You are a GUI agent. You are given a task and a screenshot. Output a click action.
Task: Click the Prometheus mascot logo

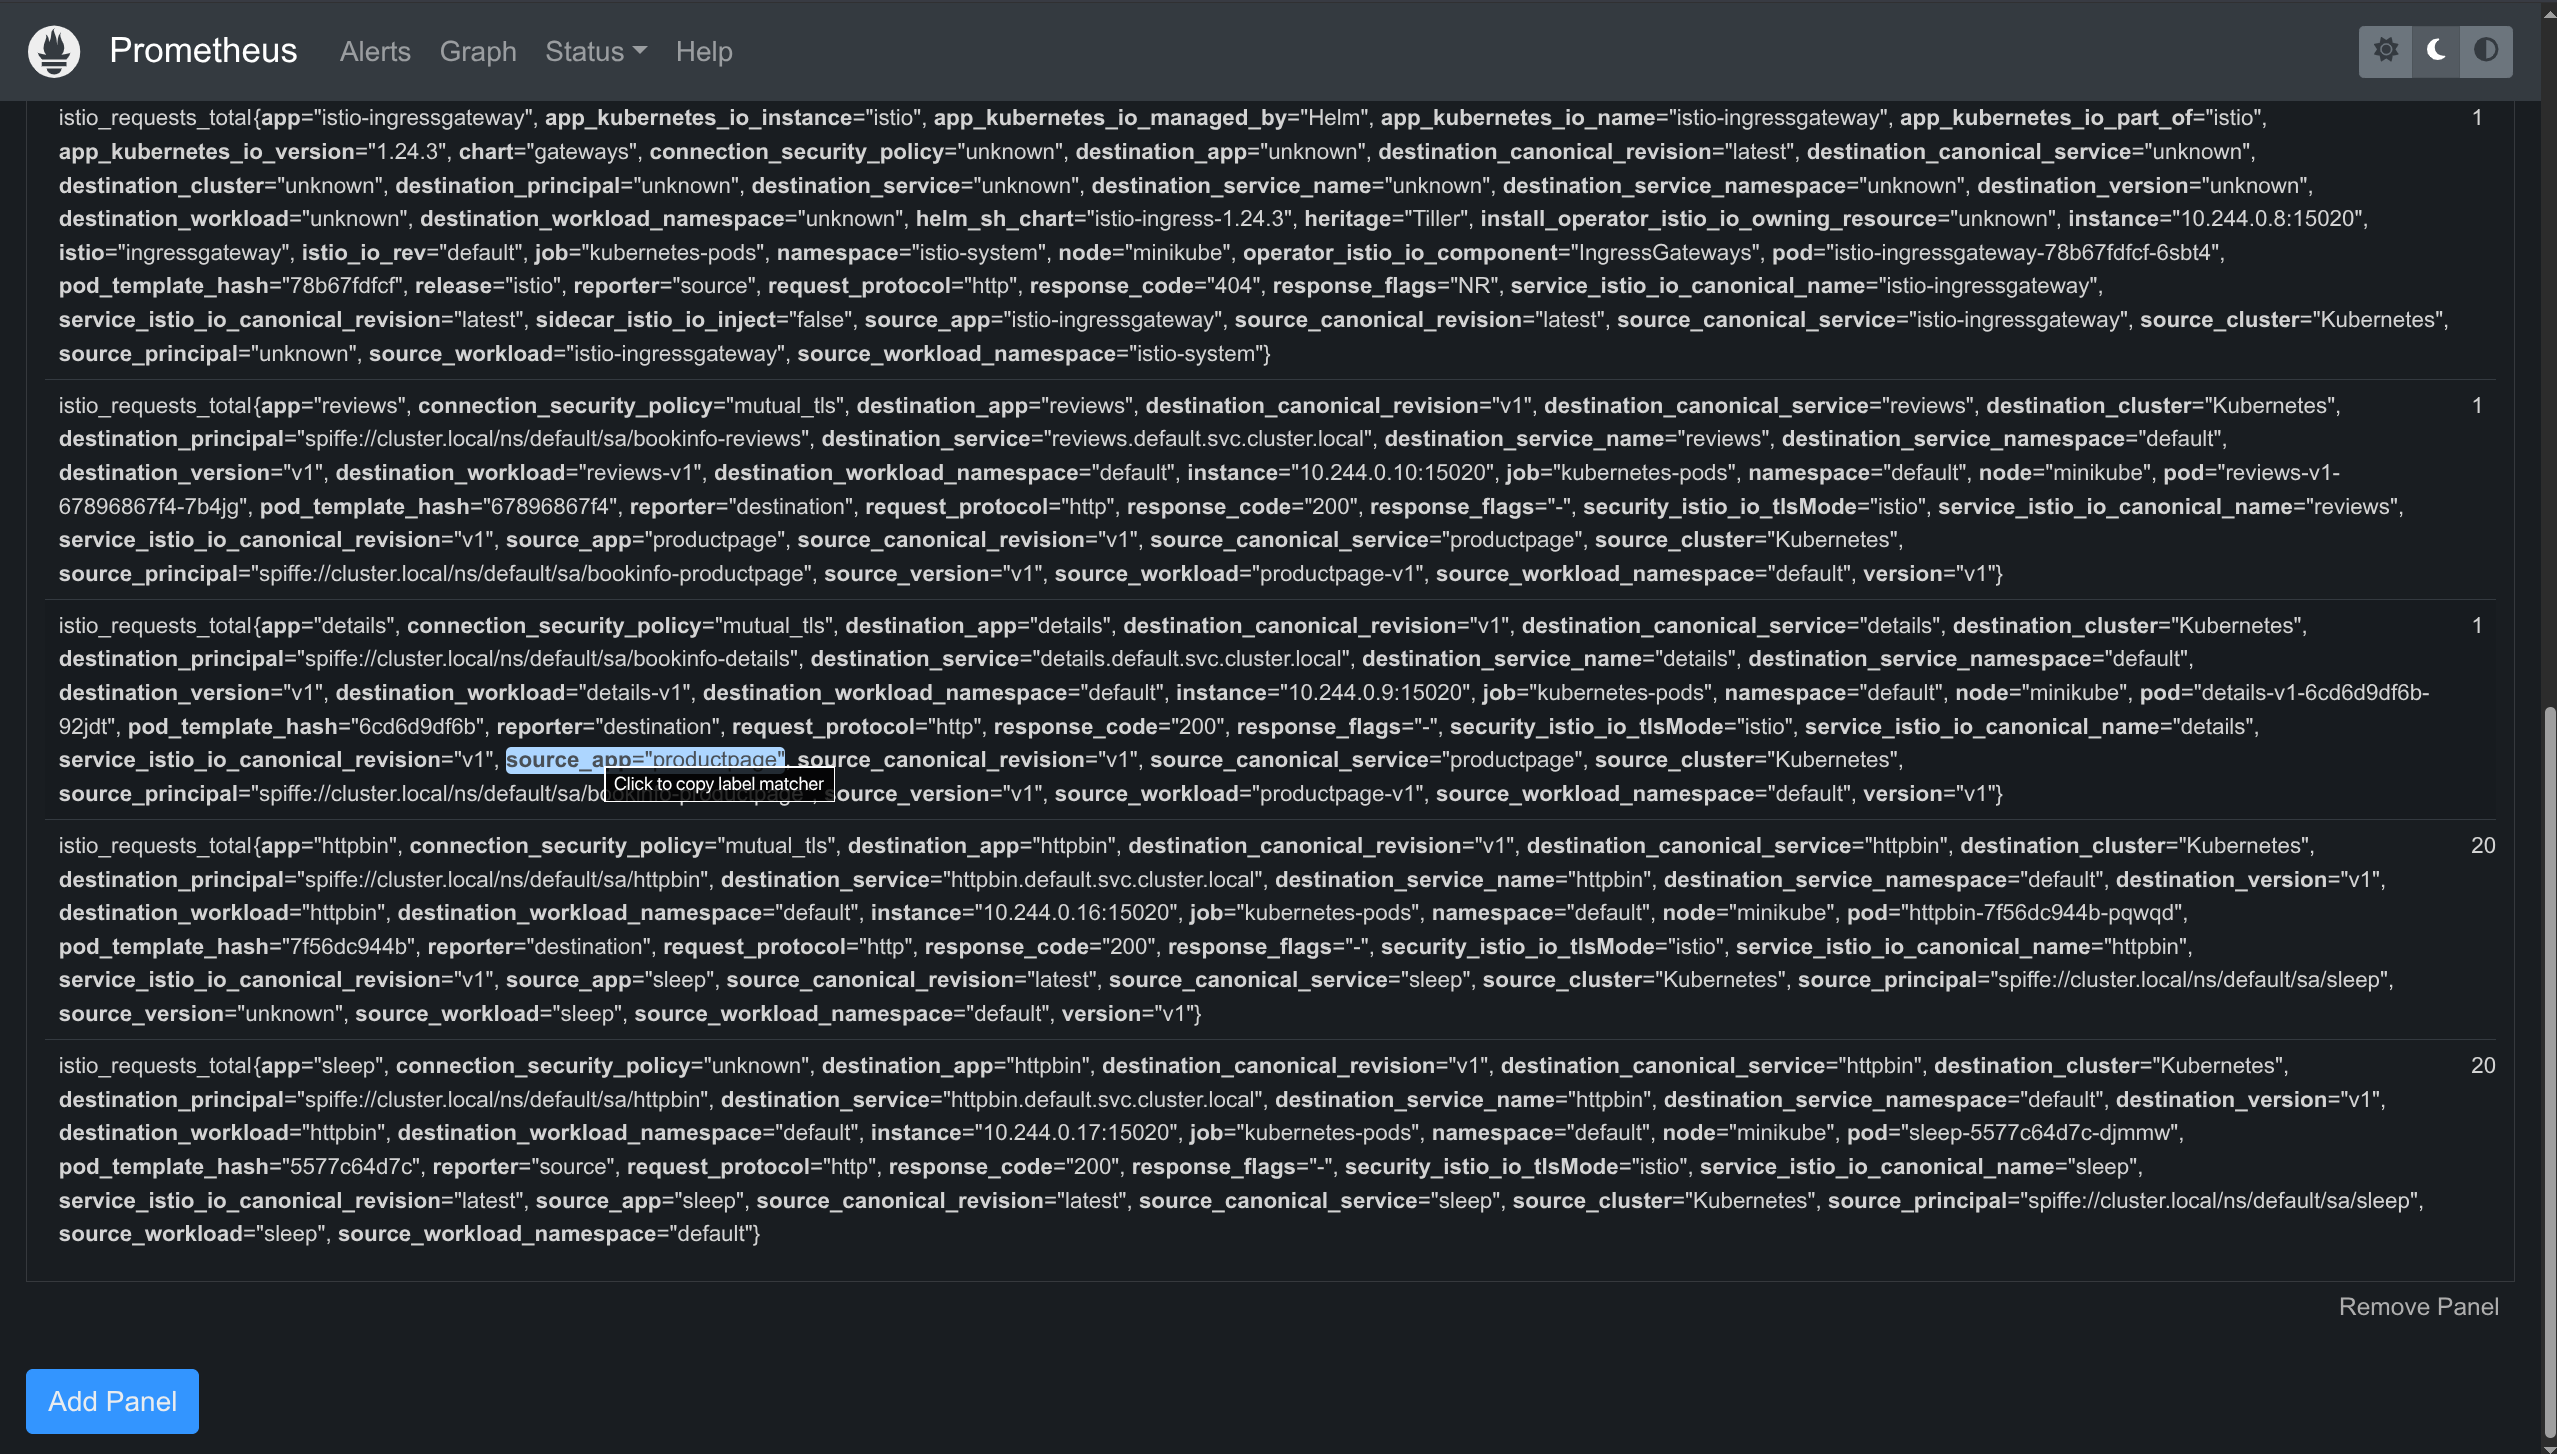tap(53, 50)
